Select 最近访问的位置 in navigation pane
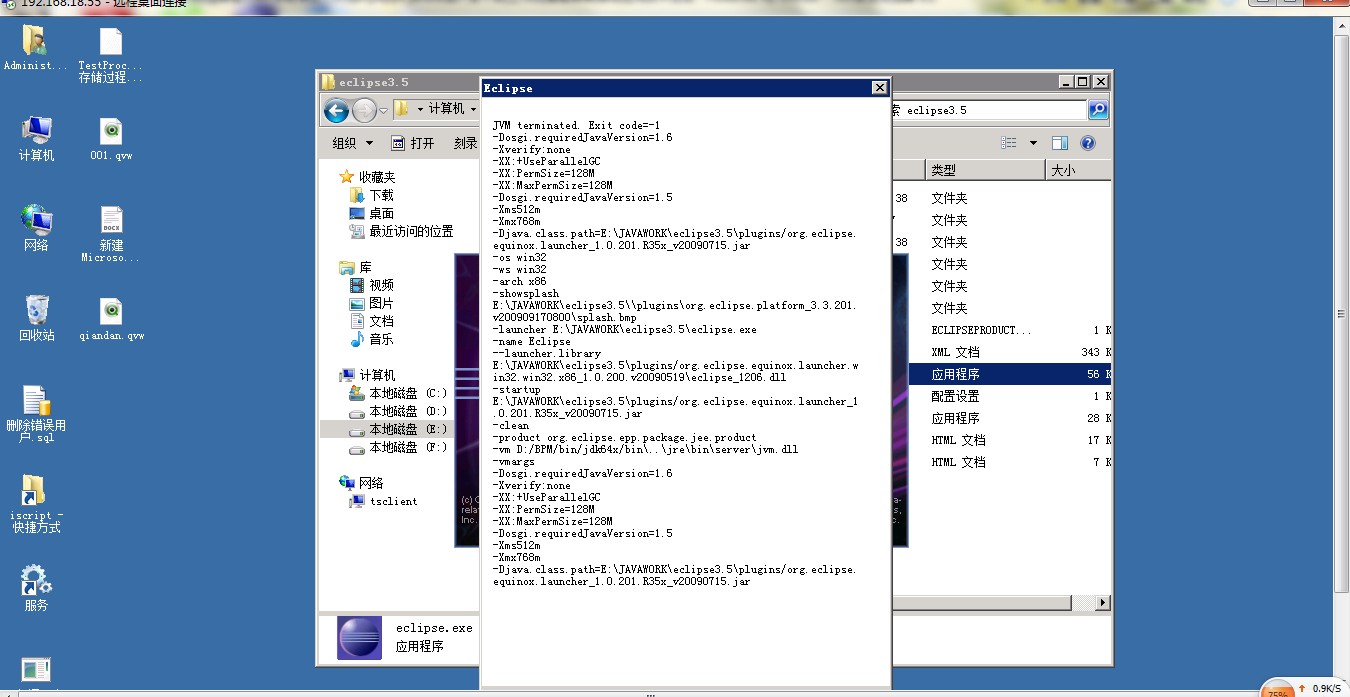Screen dimensions: 1350x697 pos(401,231)
